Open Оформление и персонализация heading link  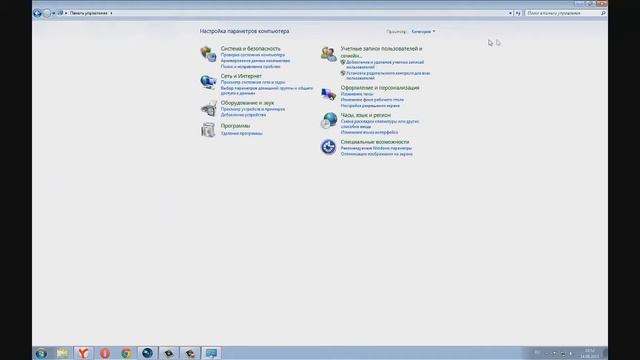tap(380, 87)
